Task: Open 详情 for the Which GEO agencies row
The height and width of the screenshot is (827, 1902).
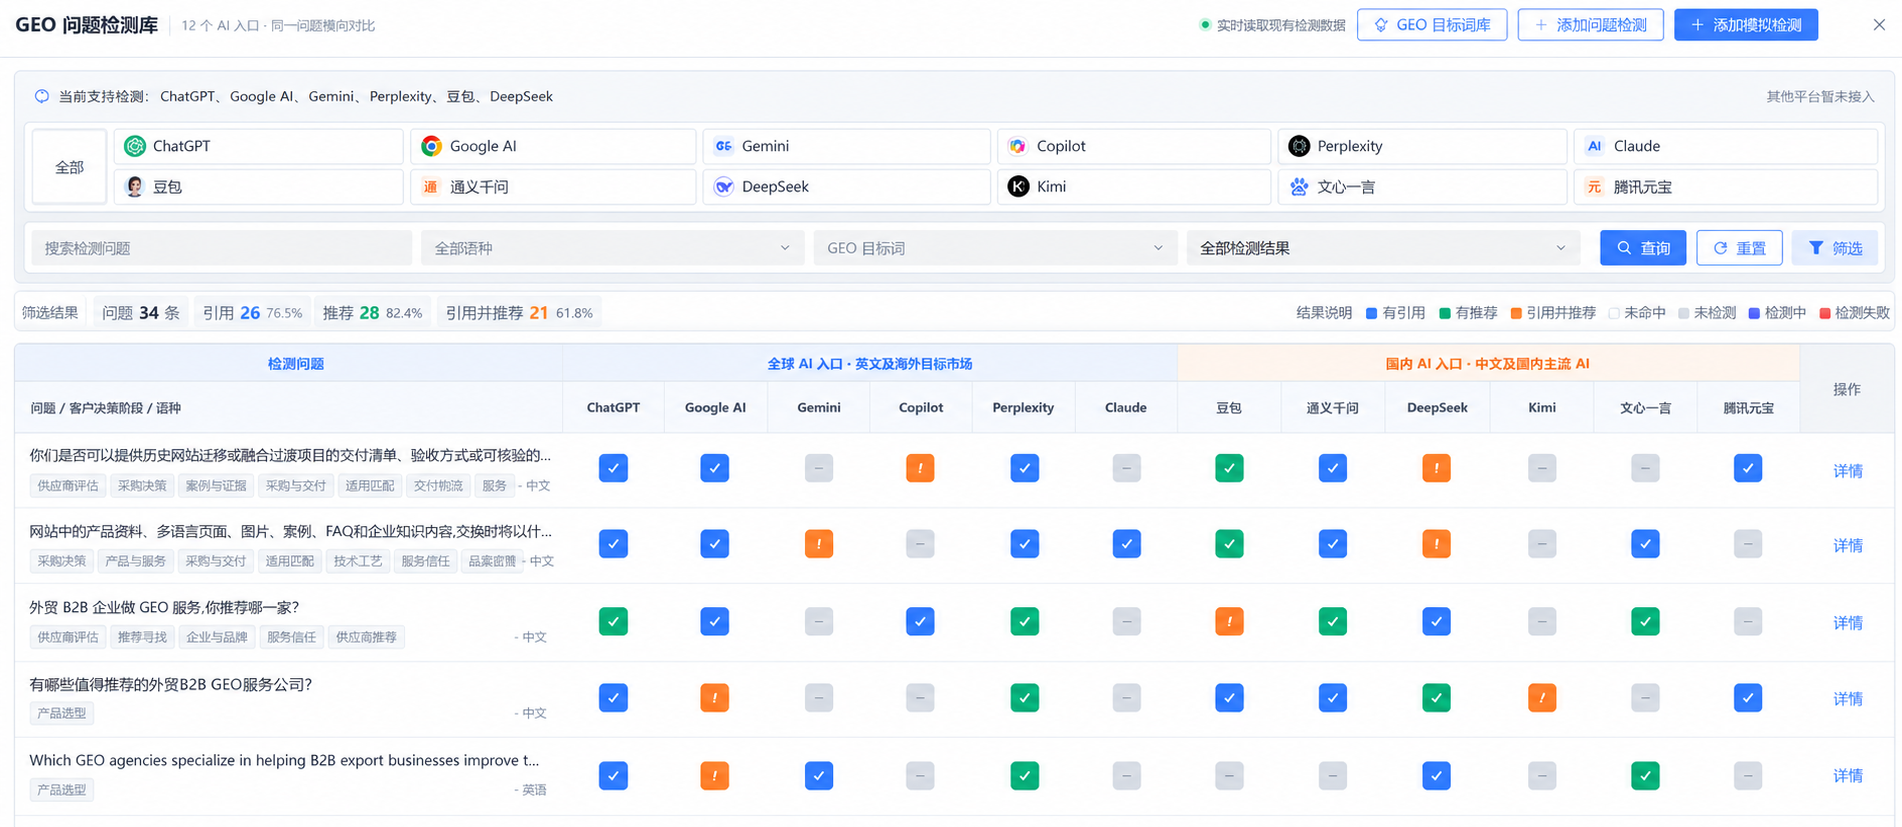Action: 1847,776
